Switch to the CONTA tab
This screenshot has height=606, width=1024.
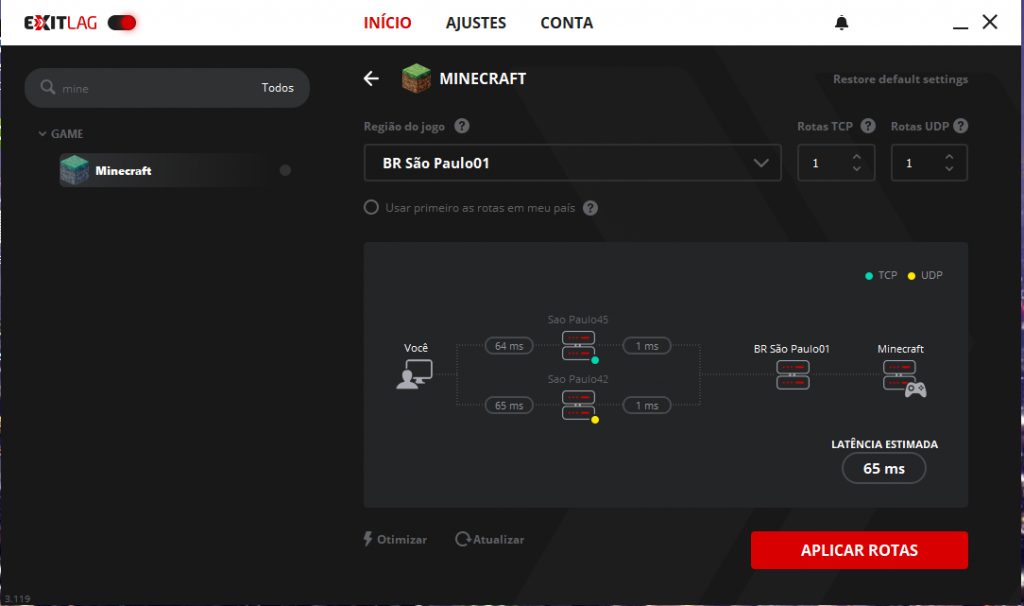pyautogui.click(x=566, y=23)
